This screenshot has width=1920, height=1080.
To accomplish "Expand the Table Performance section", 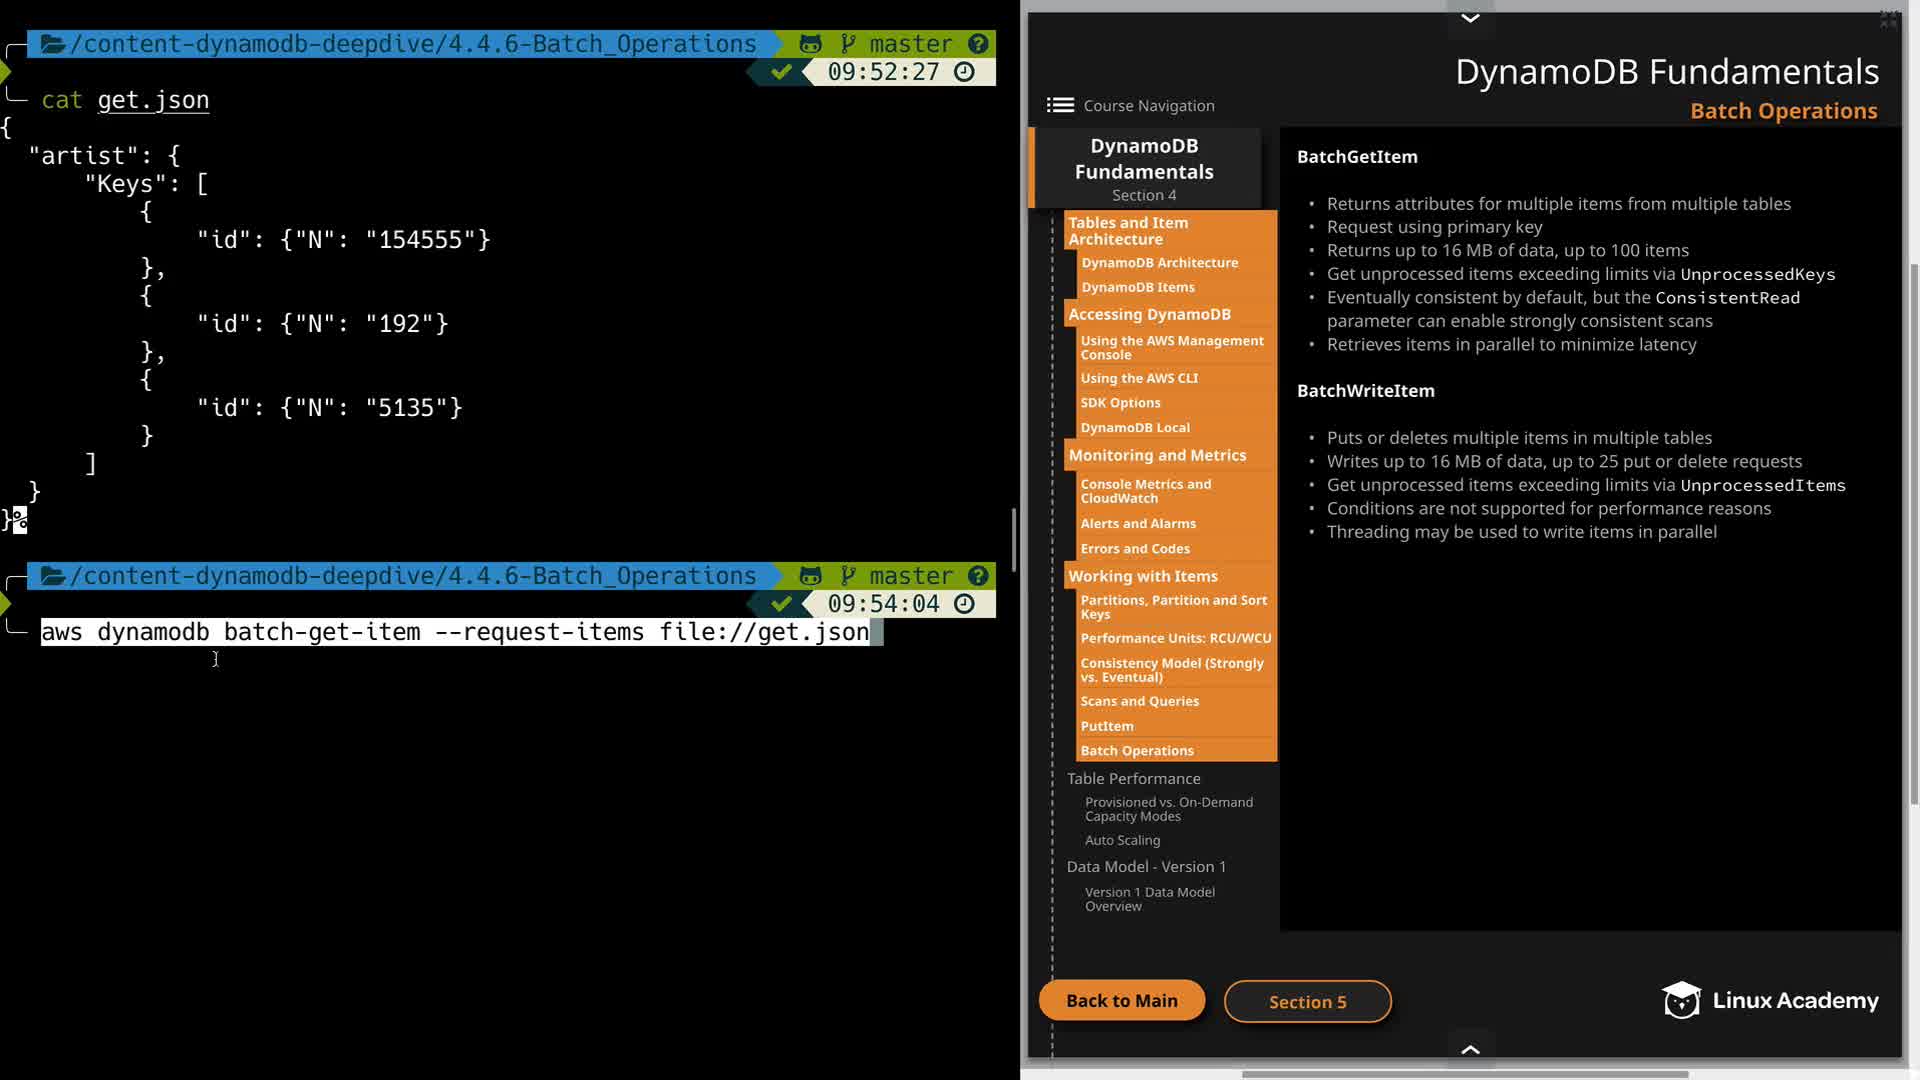I will [x=1133, y=778].
